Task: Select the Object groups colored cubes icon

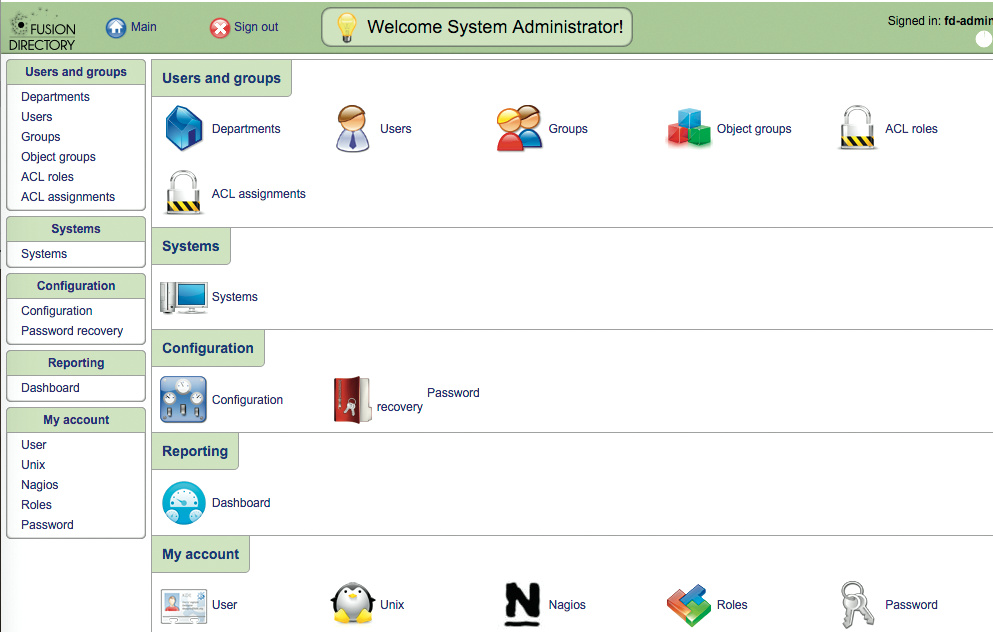Action: (x=689, y=128)
